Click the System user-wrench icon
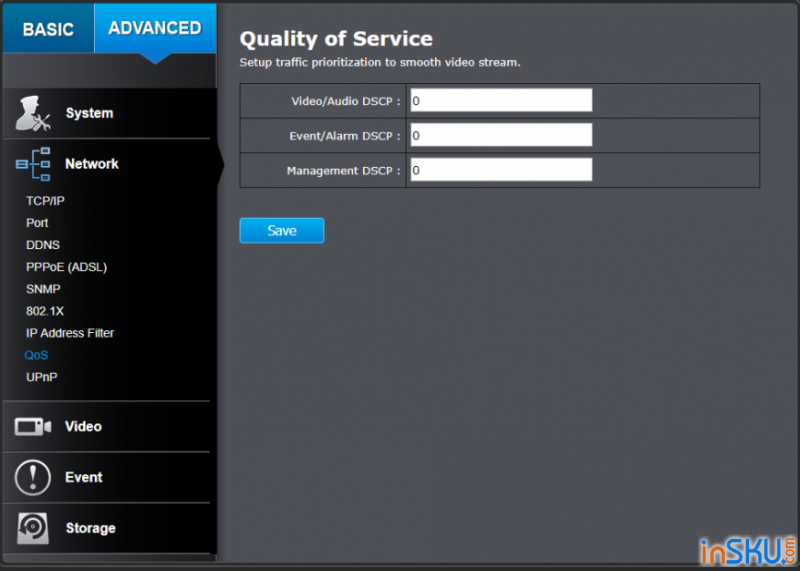 33,113
